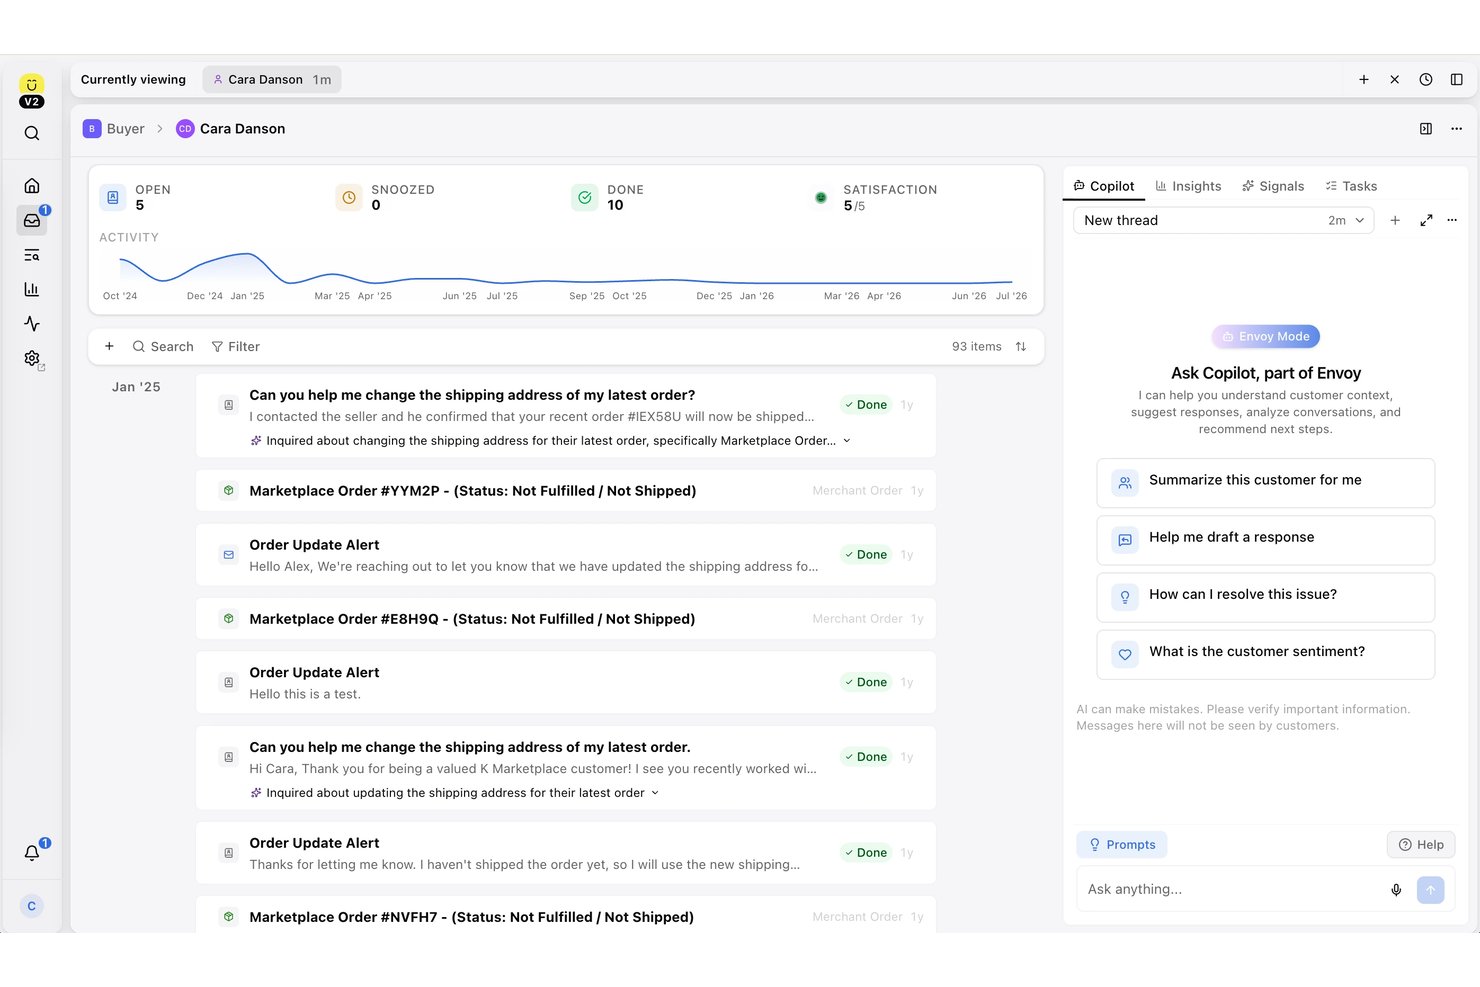This screenshot has width=1480, height=987.
Task: Open the inbox icon with notification badge
Action: tap(32, 220)
